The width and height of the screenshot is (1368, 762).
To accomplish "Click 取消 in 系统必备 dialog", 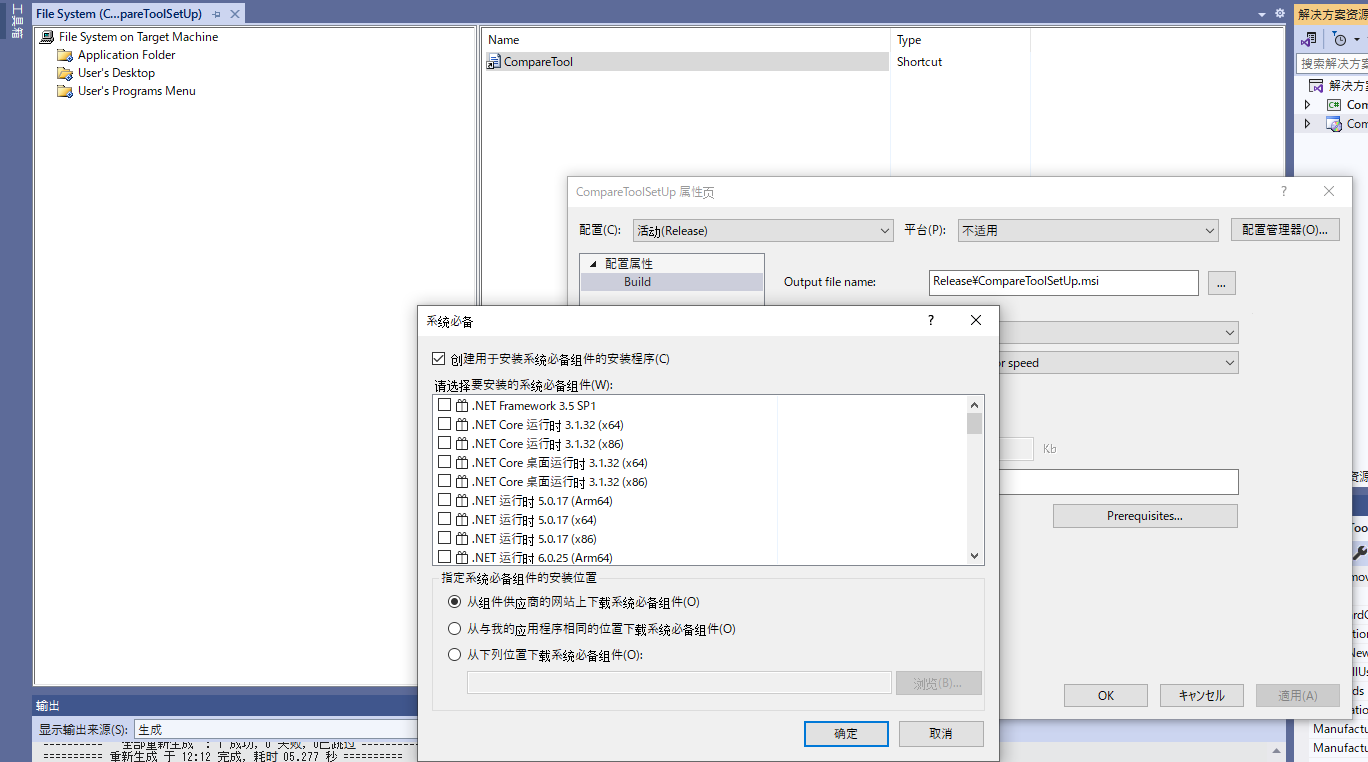I will [x=941, y=733].
